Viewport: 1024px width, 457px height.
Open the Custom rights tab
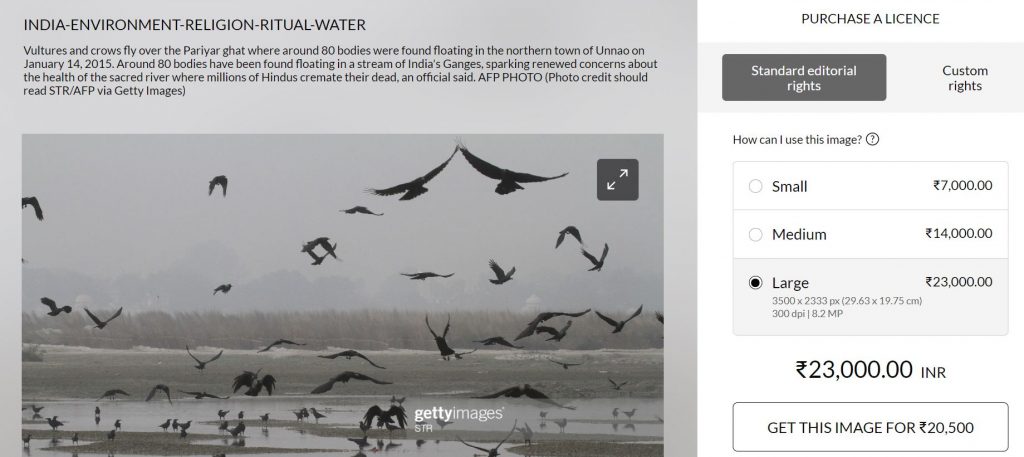coord(964,78)
